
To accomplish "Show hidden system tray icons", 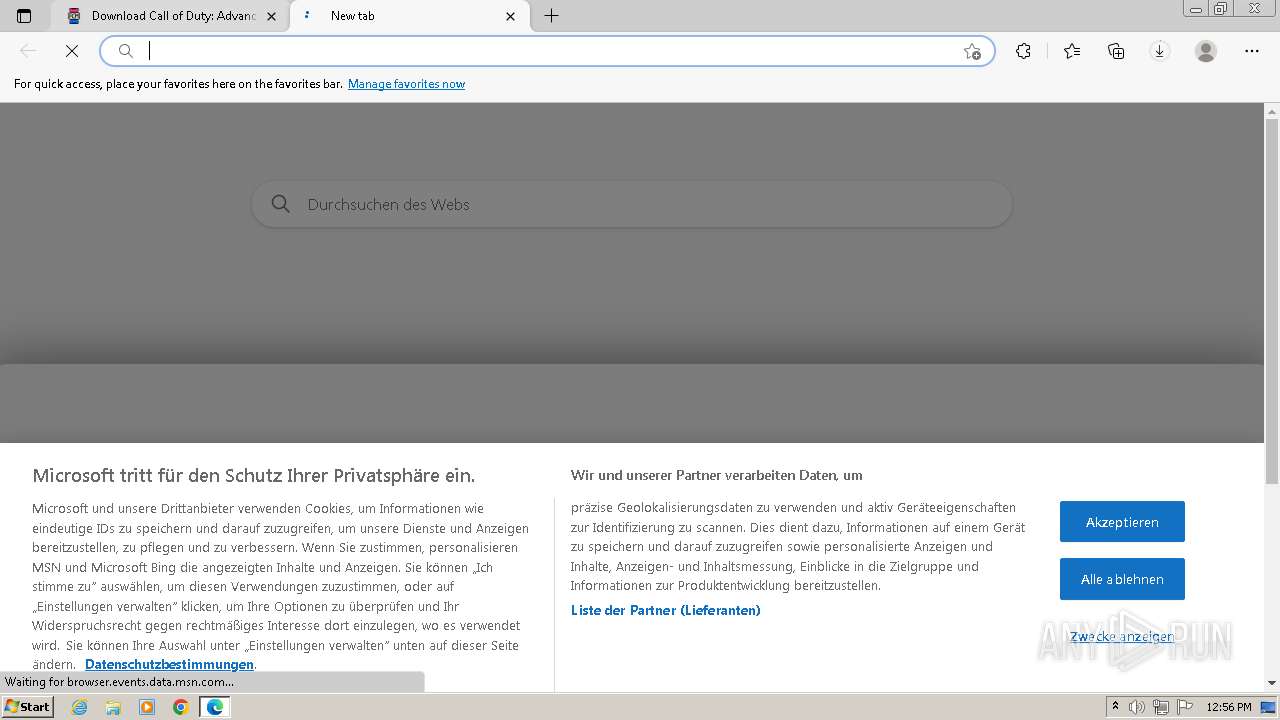I will point(1115,707).
